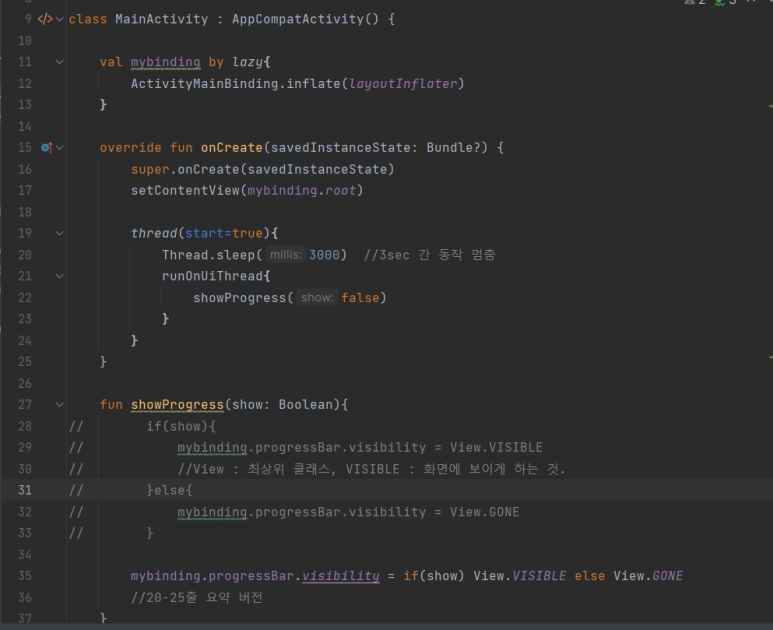Click the false argument on line 22
This screenshot has width=773, height=630.
coord(360,298)
